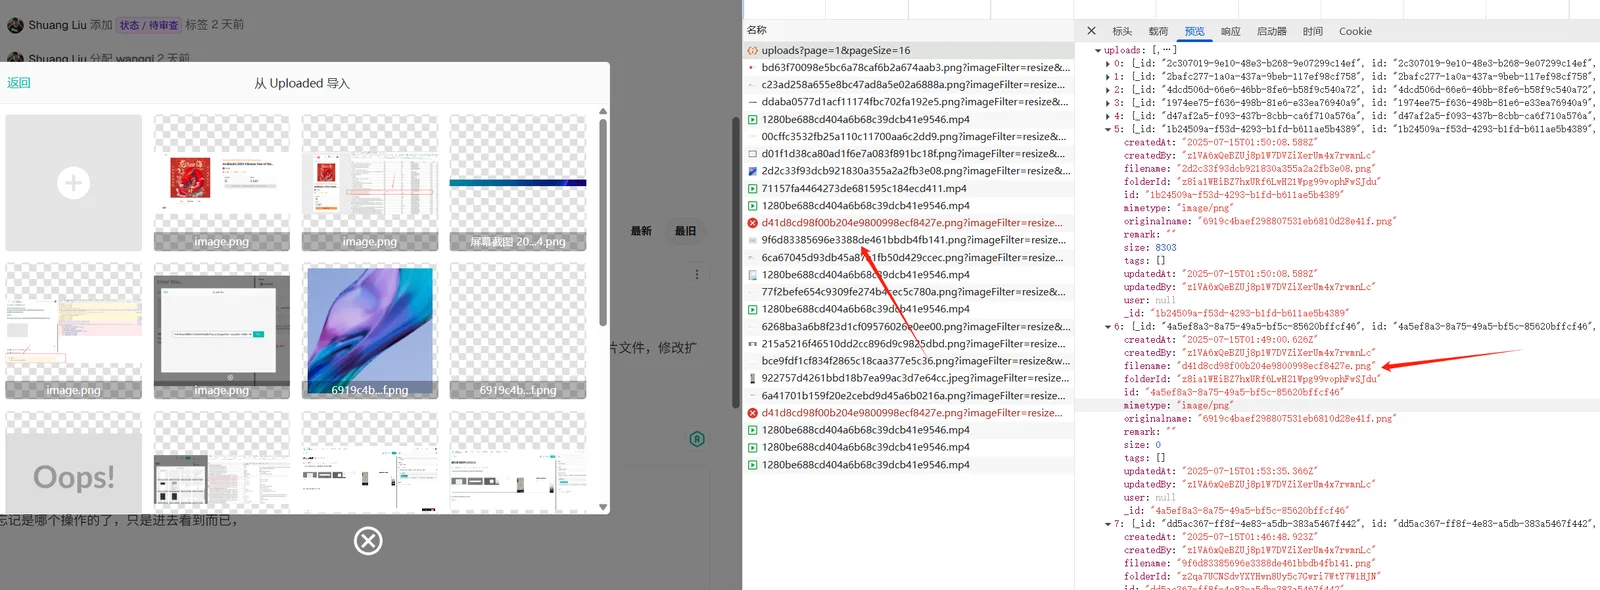Select the 最新 sort button

coord(641,231)
